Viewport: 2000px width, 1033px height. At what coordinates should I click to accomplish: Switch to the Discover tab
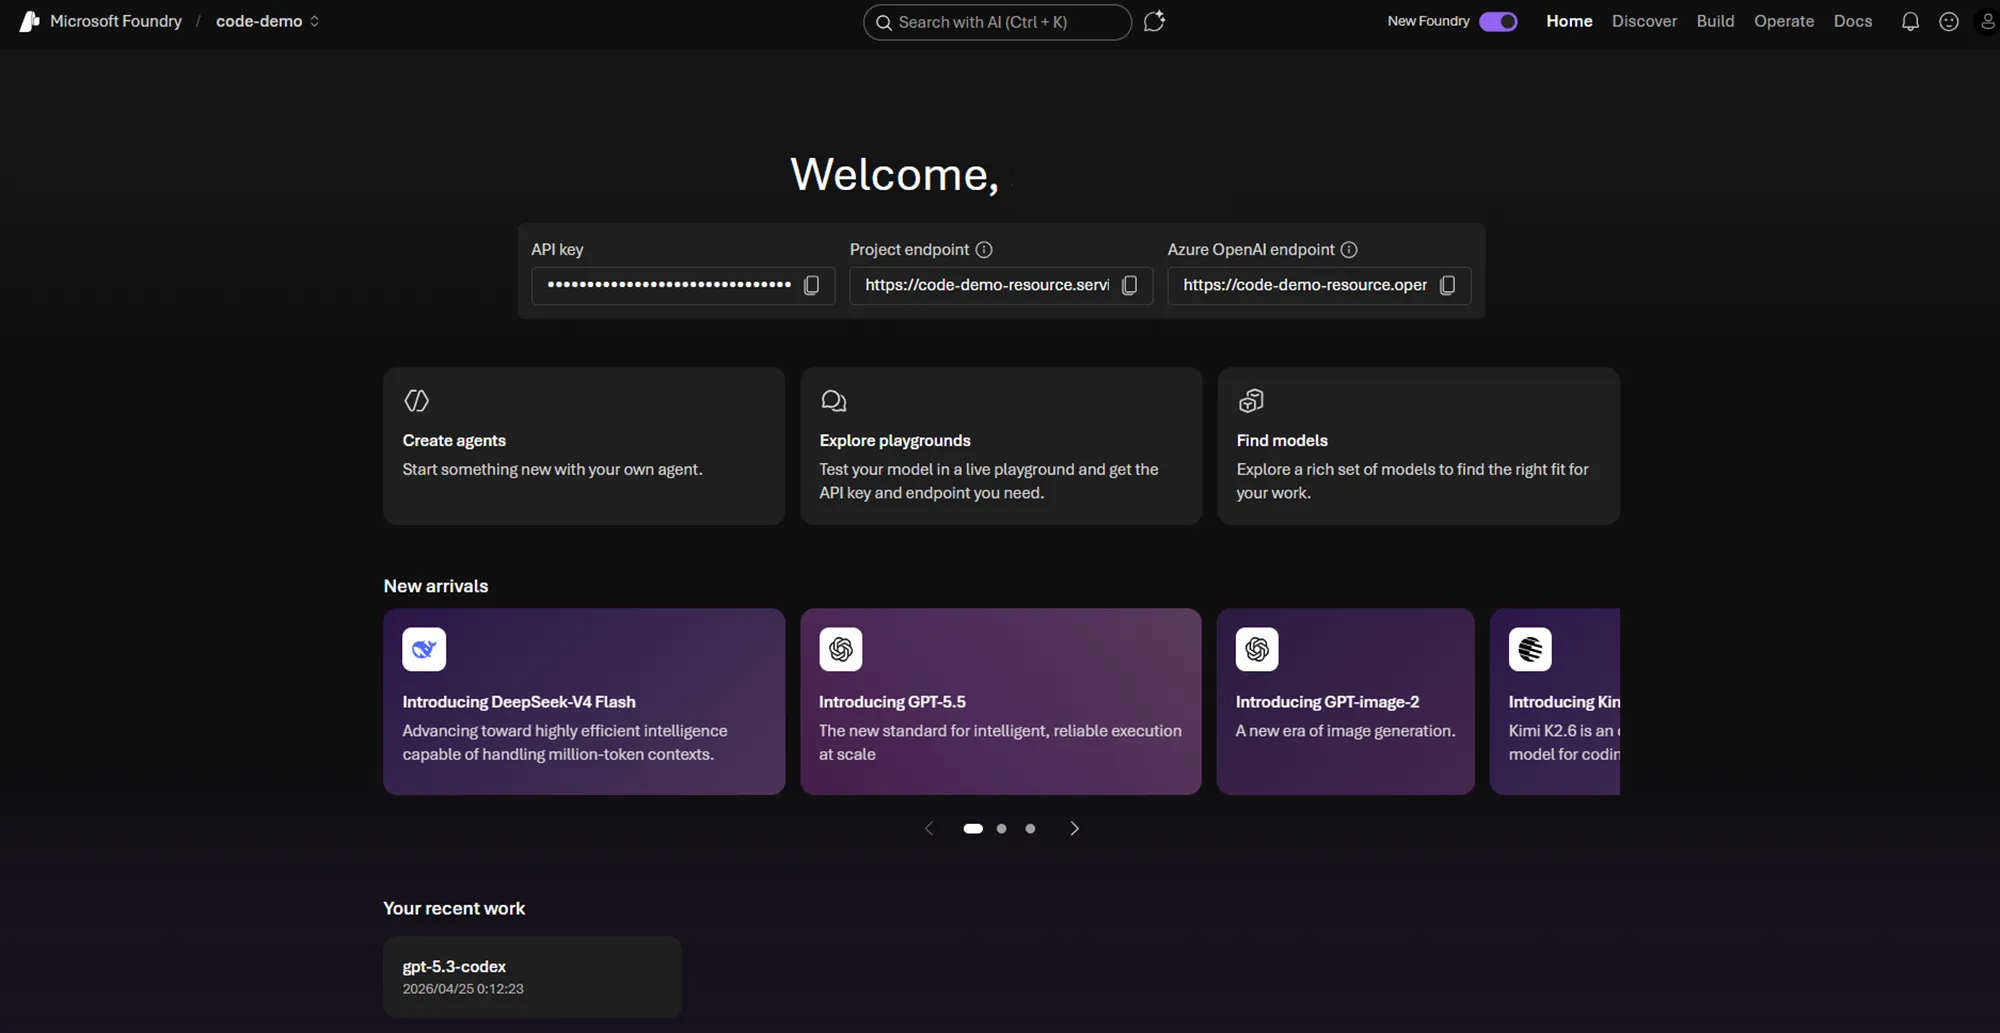(x=1644, y=21)
